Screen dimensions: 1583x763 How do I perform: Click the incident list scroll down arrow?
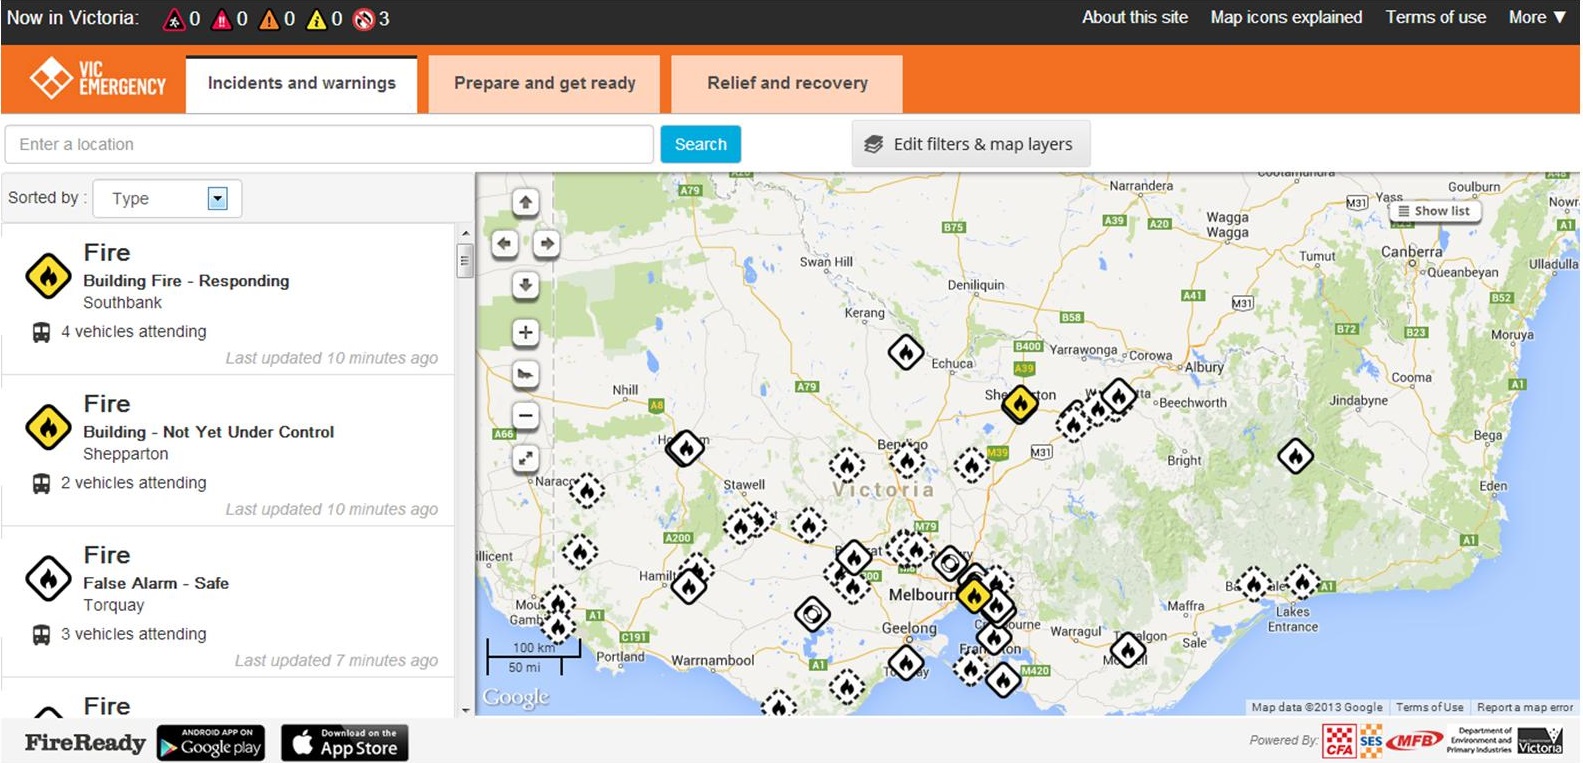[x=464, y=709]
